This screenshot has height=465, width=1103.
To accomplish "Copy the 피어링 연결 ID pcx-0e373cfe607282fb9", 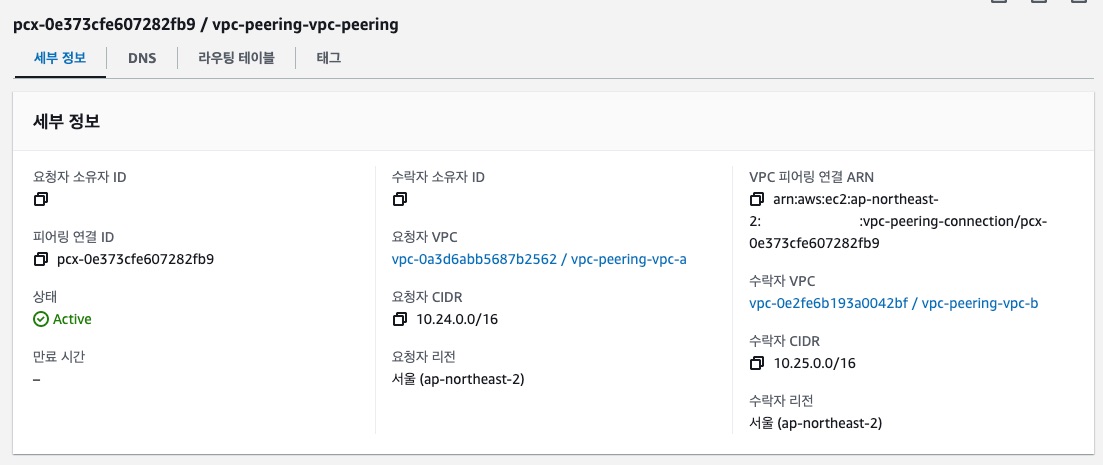I will (40, 259).
